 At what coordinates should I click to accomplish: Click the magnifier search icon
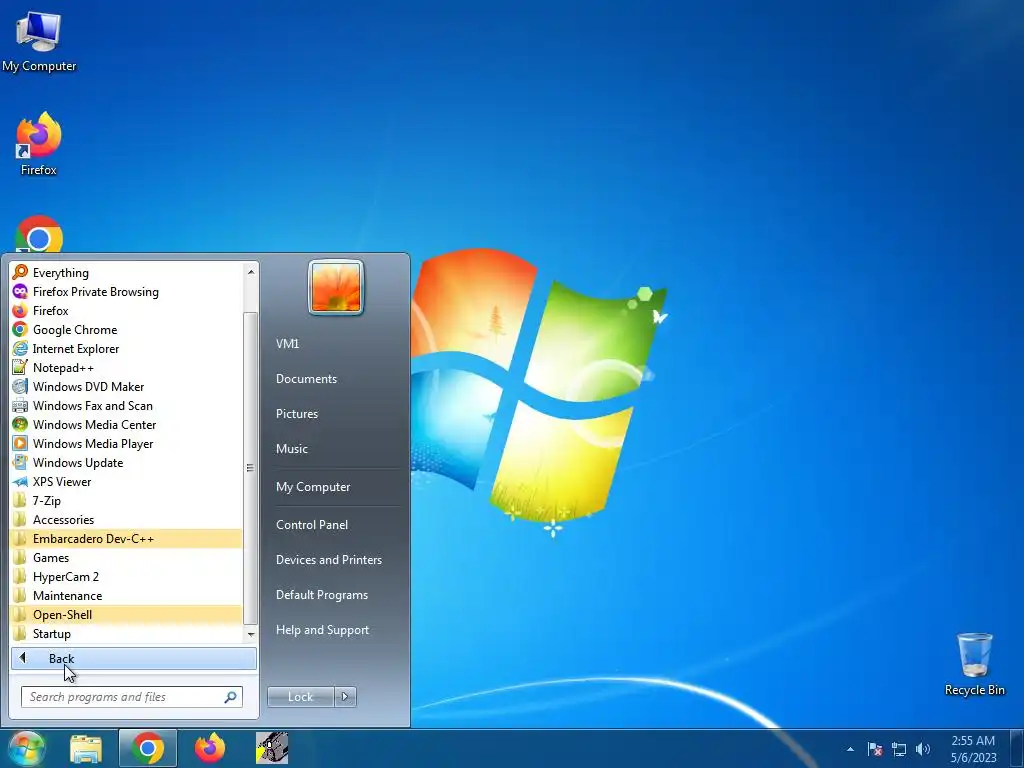point(230,697)
